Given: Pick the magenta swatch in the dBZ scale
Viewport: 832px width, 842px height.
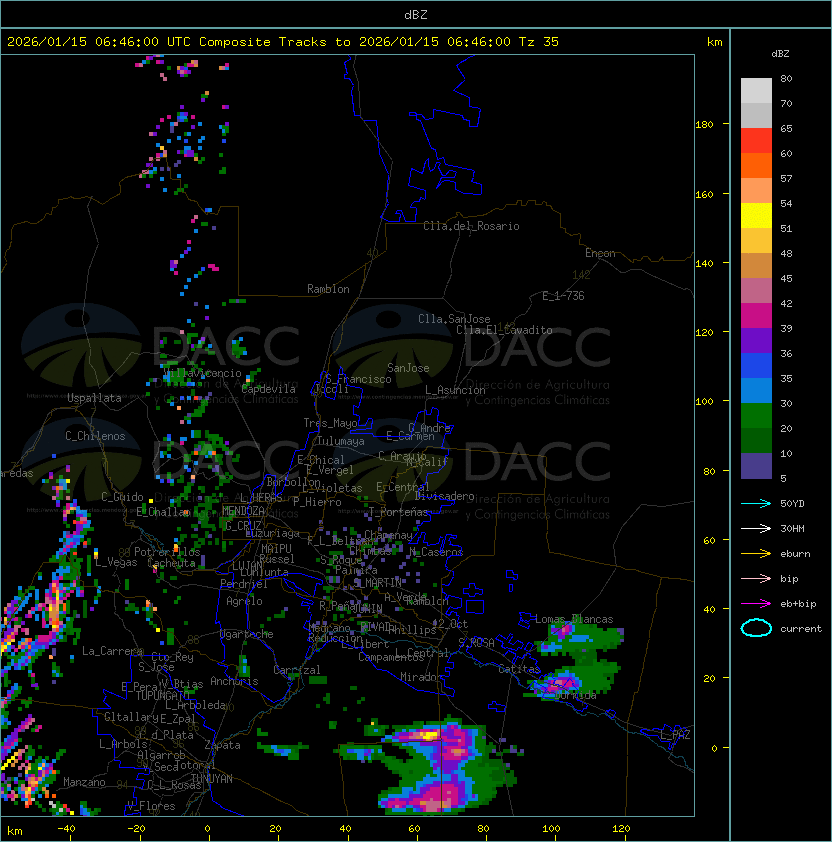Looking at the screenshot, I should (756, 315).
